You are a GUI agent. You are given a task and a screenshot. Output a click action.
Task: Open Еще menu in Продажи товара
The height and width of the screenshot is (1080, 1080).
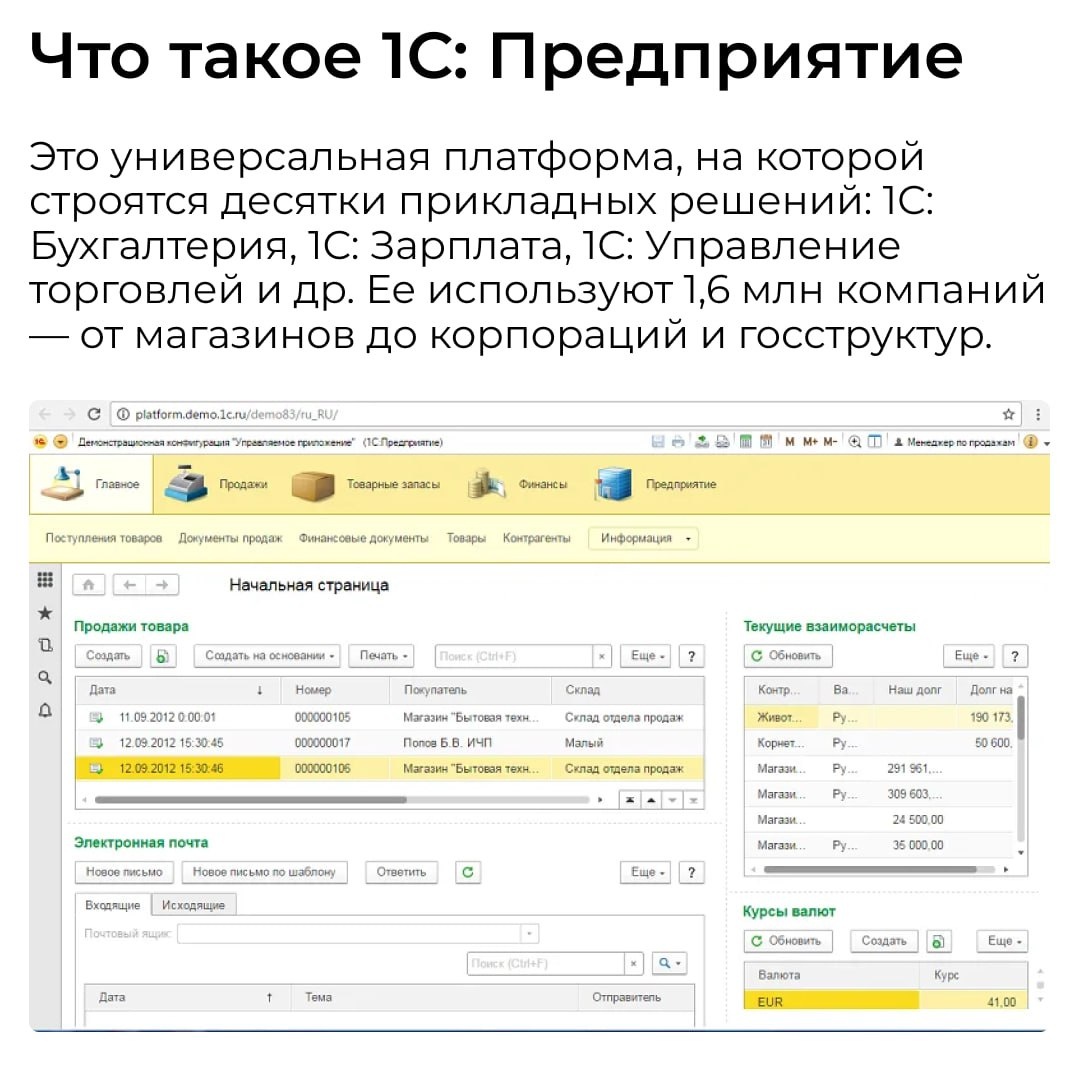point(647,656)
